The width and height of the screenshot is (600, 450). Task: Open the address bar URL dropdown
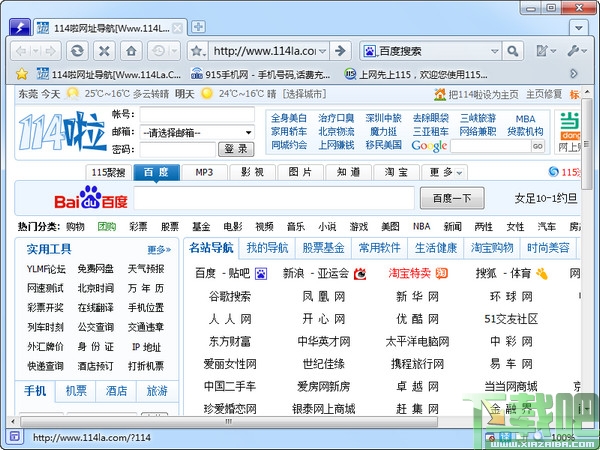(x=323, y=51)
